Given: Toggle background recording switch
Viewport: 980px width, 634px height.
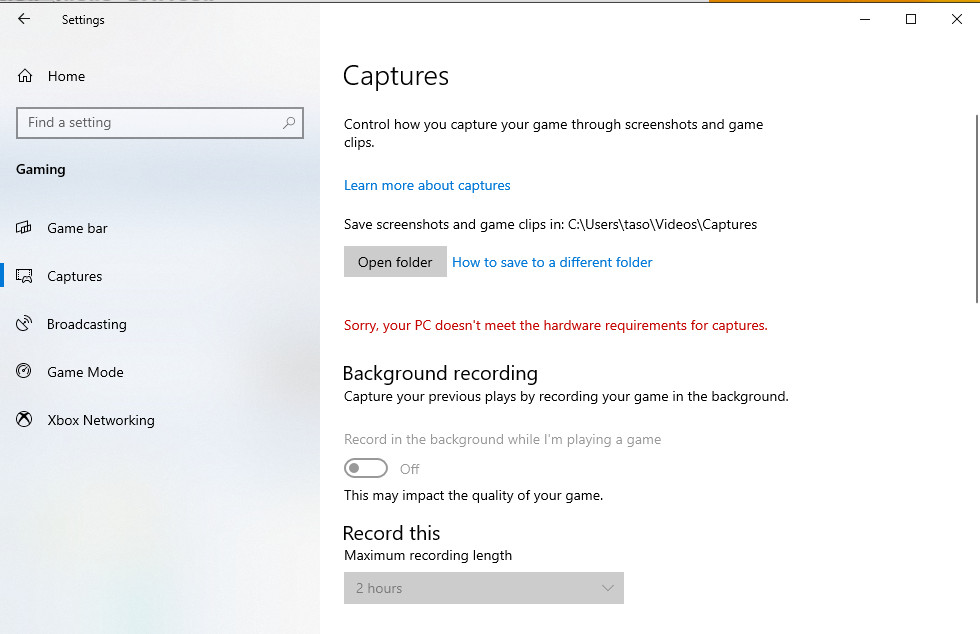Looking at the screenshot, I should (x=365, y=468).
